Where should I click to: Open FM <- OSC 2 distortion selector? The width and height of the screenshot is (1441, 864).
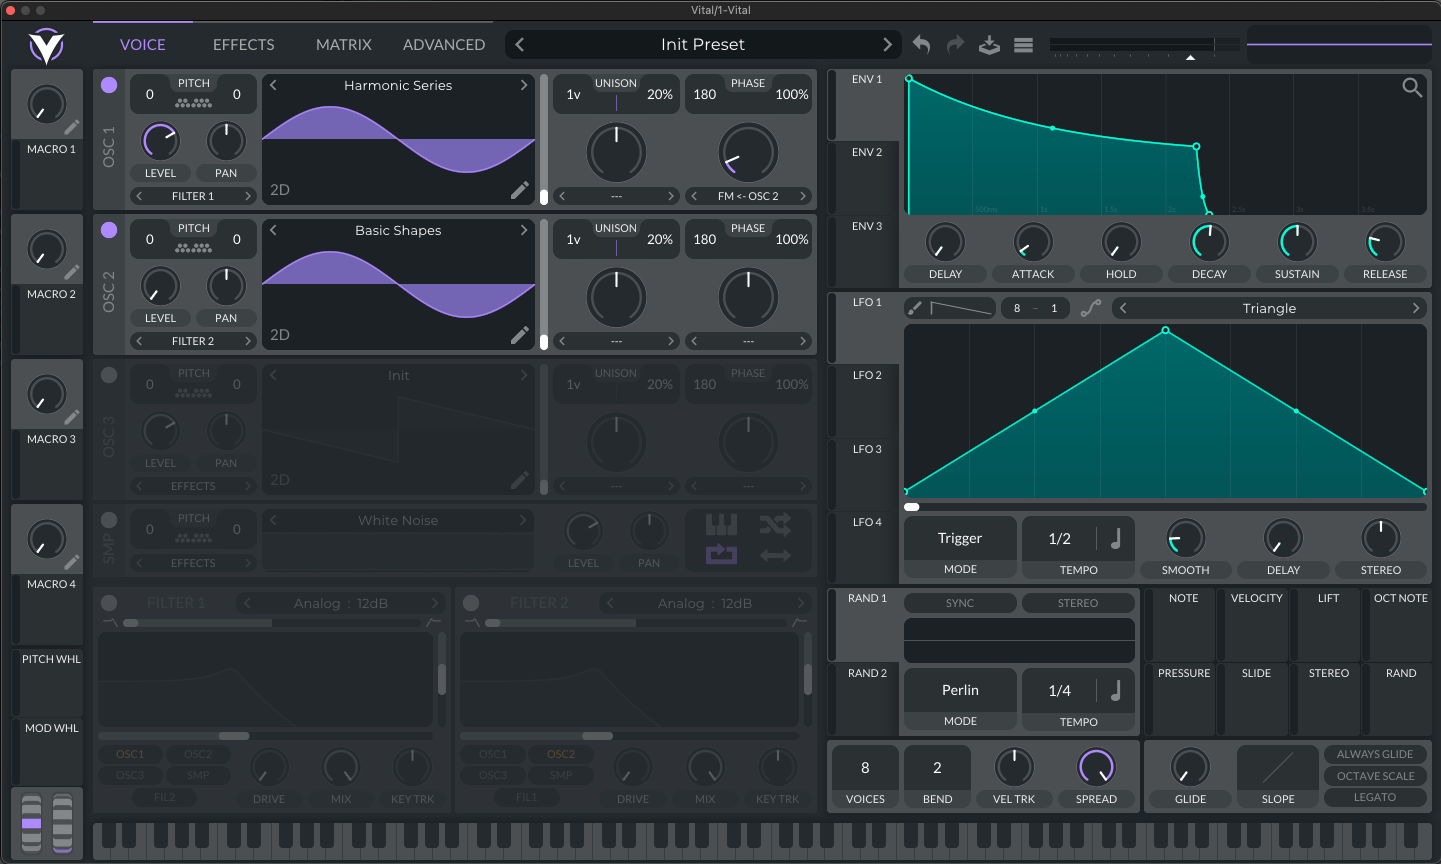pos(748,196)
